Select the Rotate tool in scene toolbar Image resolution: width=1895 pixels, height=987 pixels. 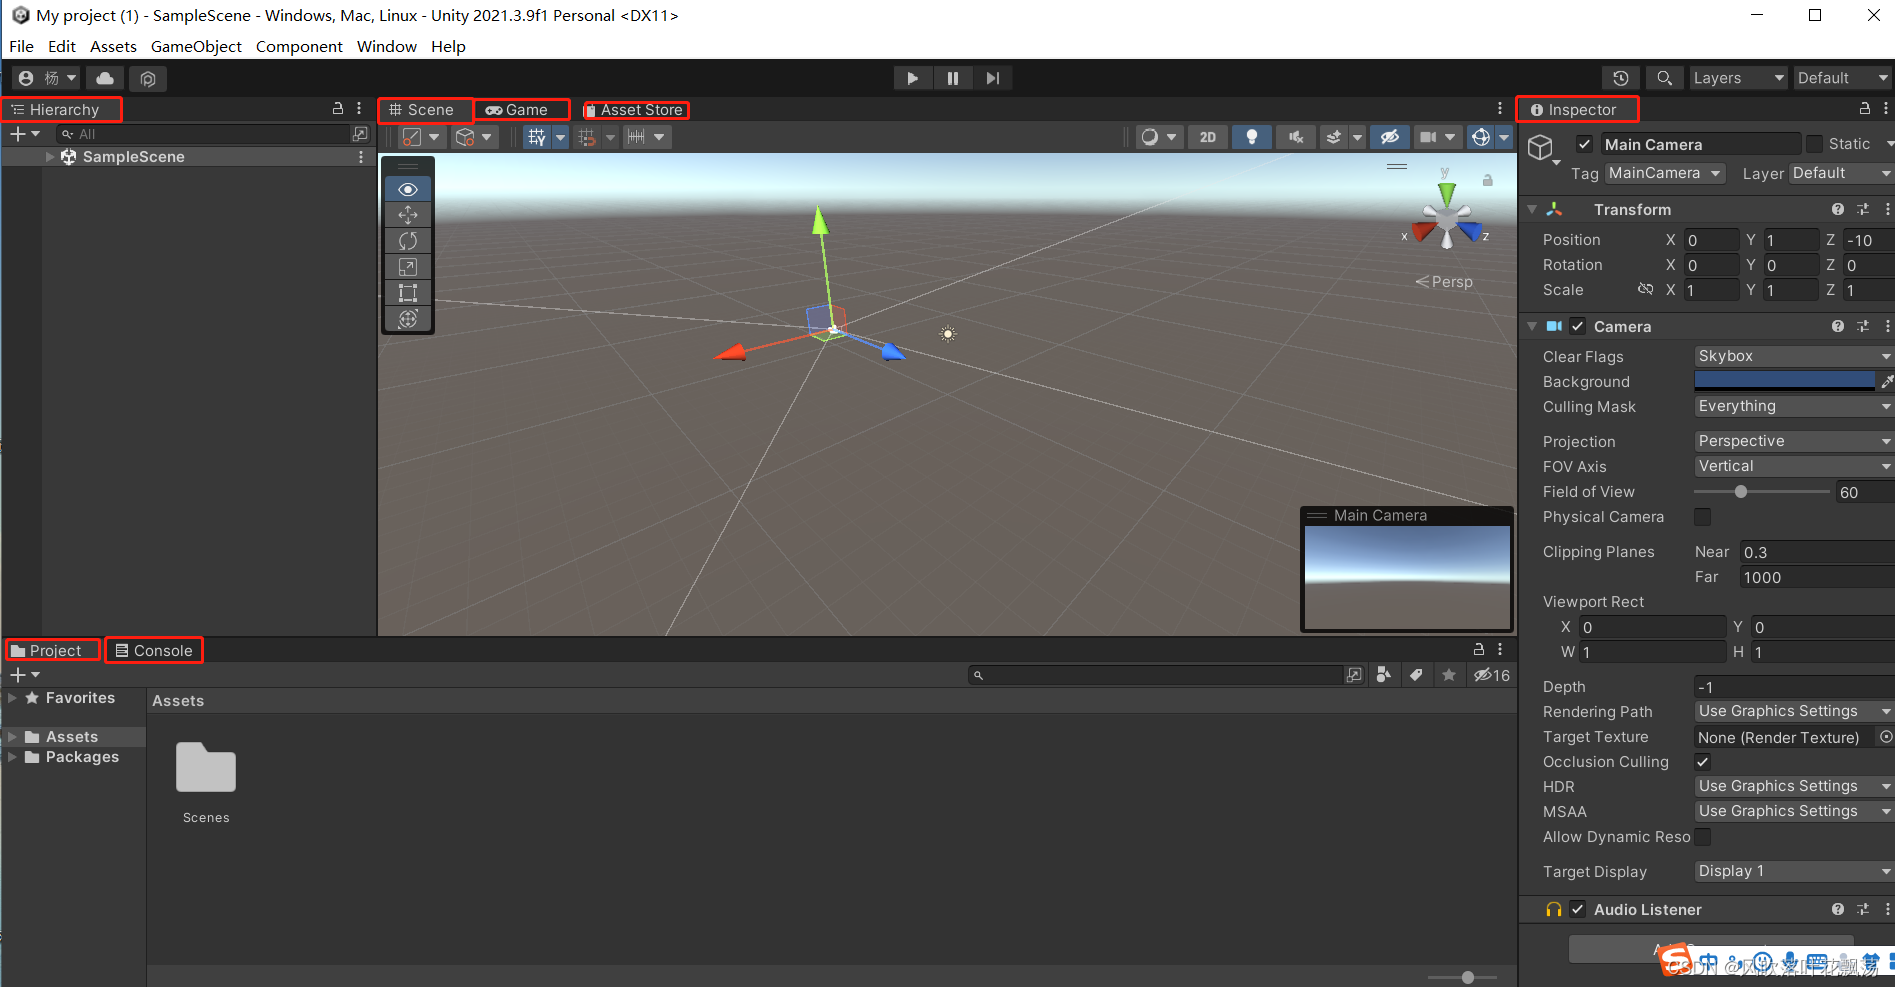coord(408,241)
